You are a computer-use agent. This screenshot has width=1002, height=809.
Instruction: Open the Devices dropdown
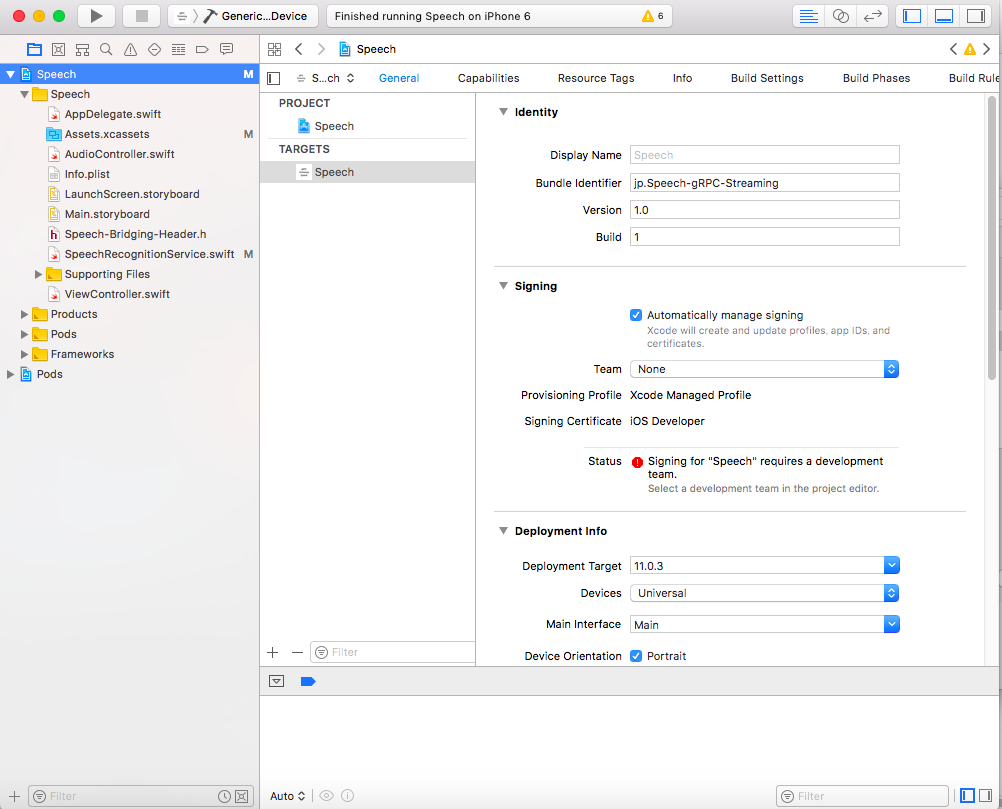(x=764, y=593)
